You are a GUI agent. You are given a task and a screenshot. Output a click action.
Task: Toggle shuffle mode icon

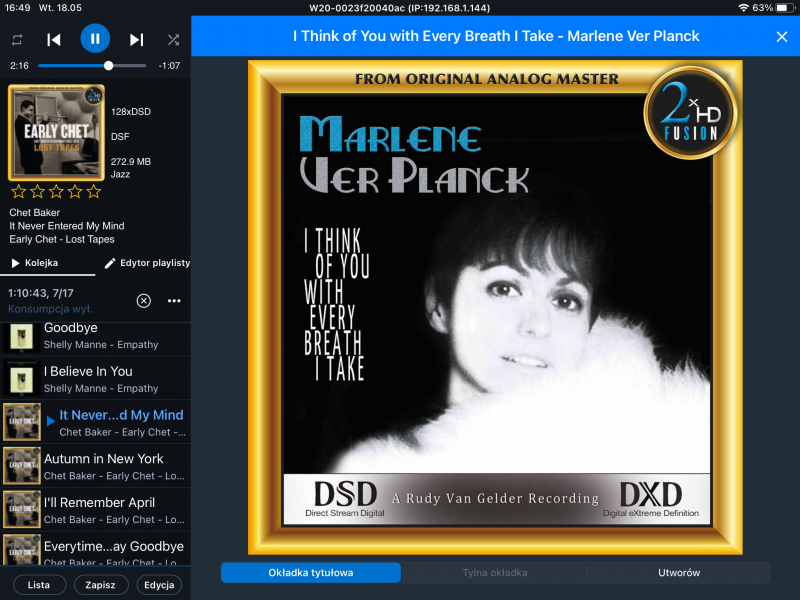click(x=173, y=40)
